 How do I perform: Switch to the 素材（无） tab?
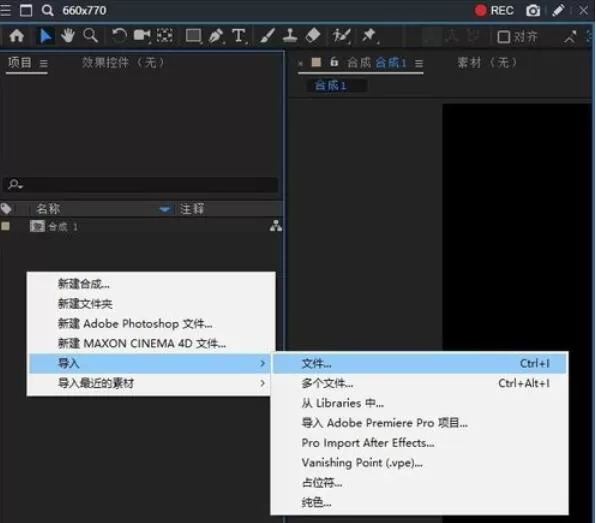(x=487, y=62)
